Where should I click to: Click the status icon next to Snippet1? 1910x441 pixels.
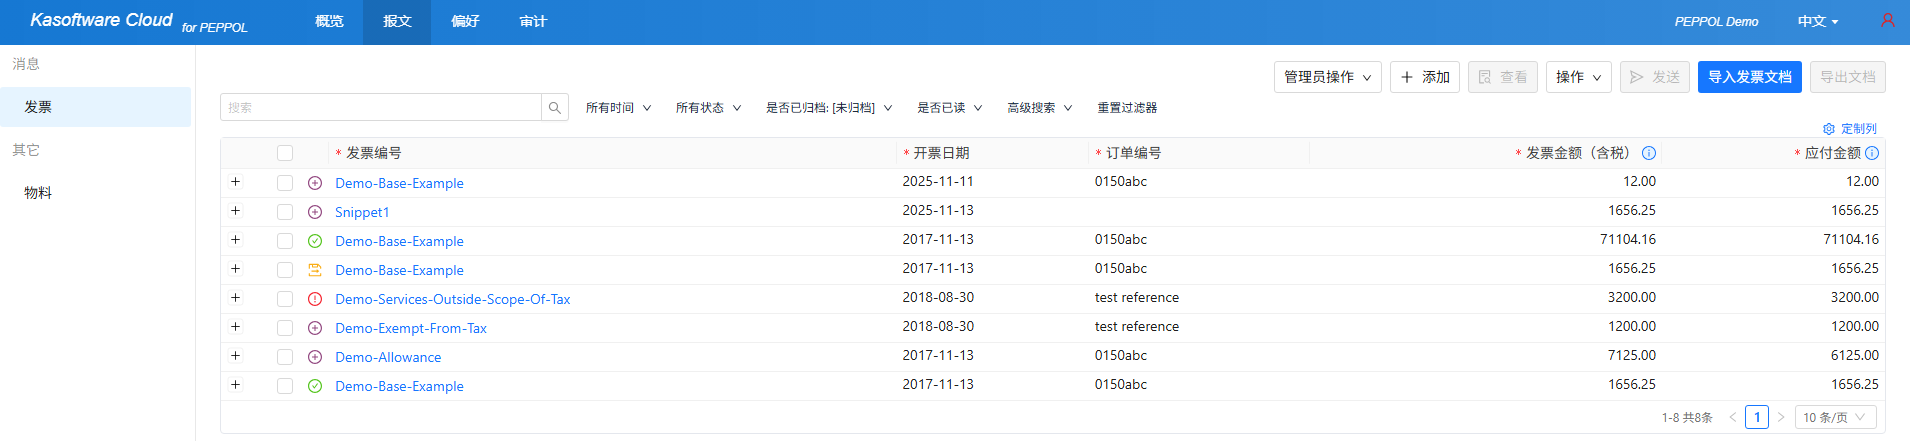(x=315, y=212)
